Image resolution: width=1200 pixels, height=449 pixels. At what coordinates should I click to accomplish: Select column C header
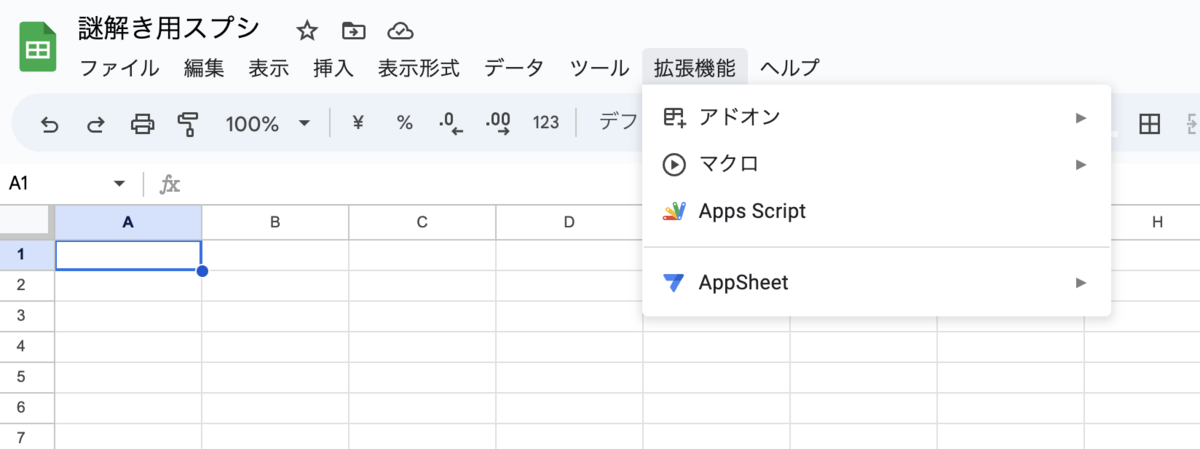422,223
